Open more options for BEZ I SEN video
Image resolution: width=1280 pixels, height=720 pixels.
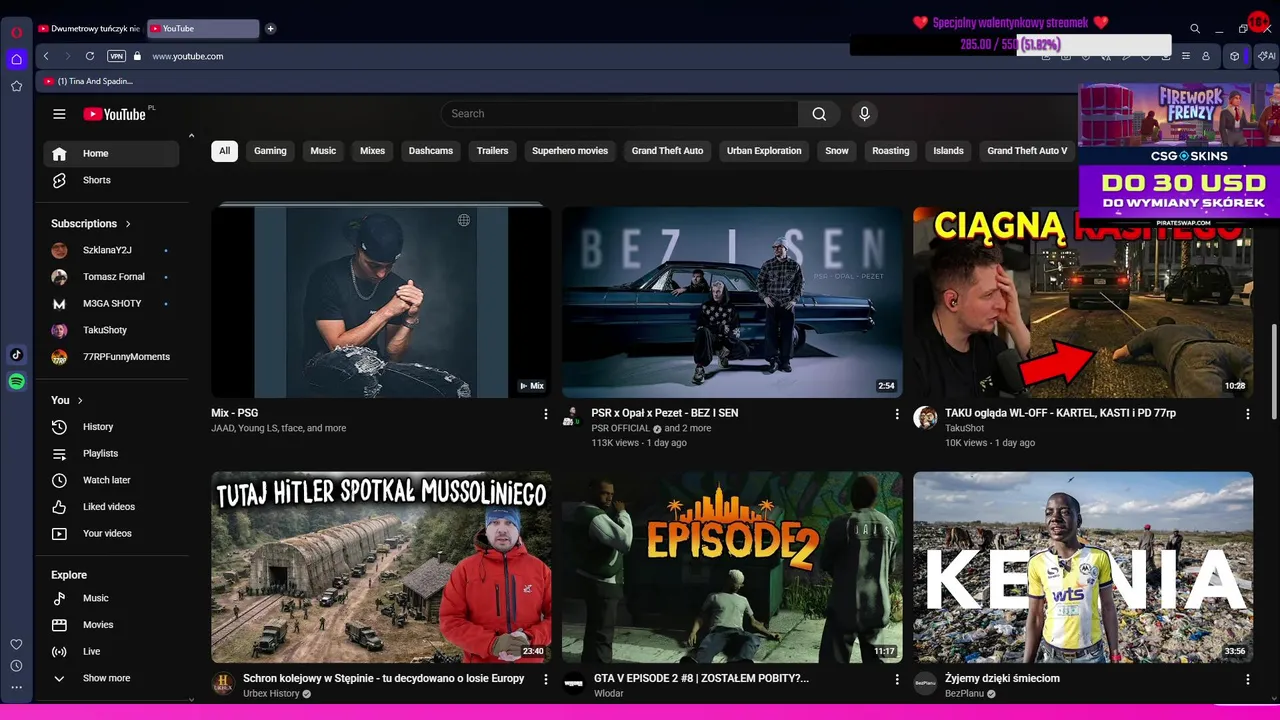click(896, 414)
